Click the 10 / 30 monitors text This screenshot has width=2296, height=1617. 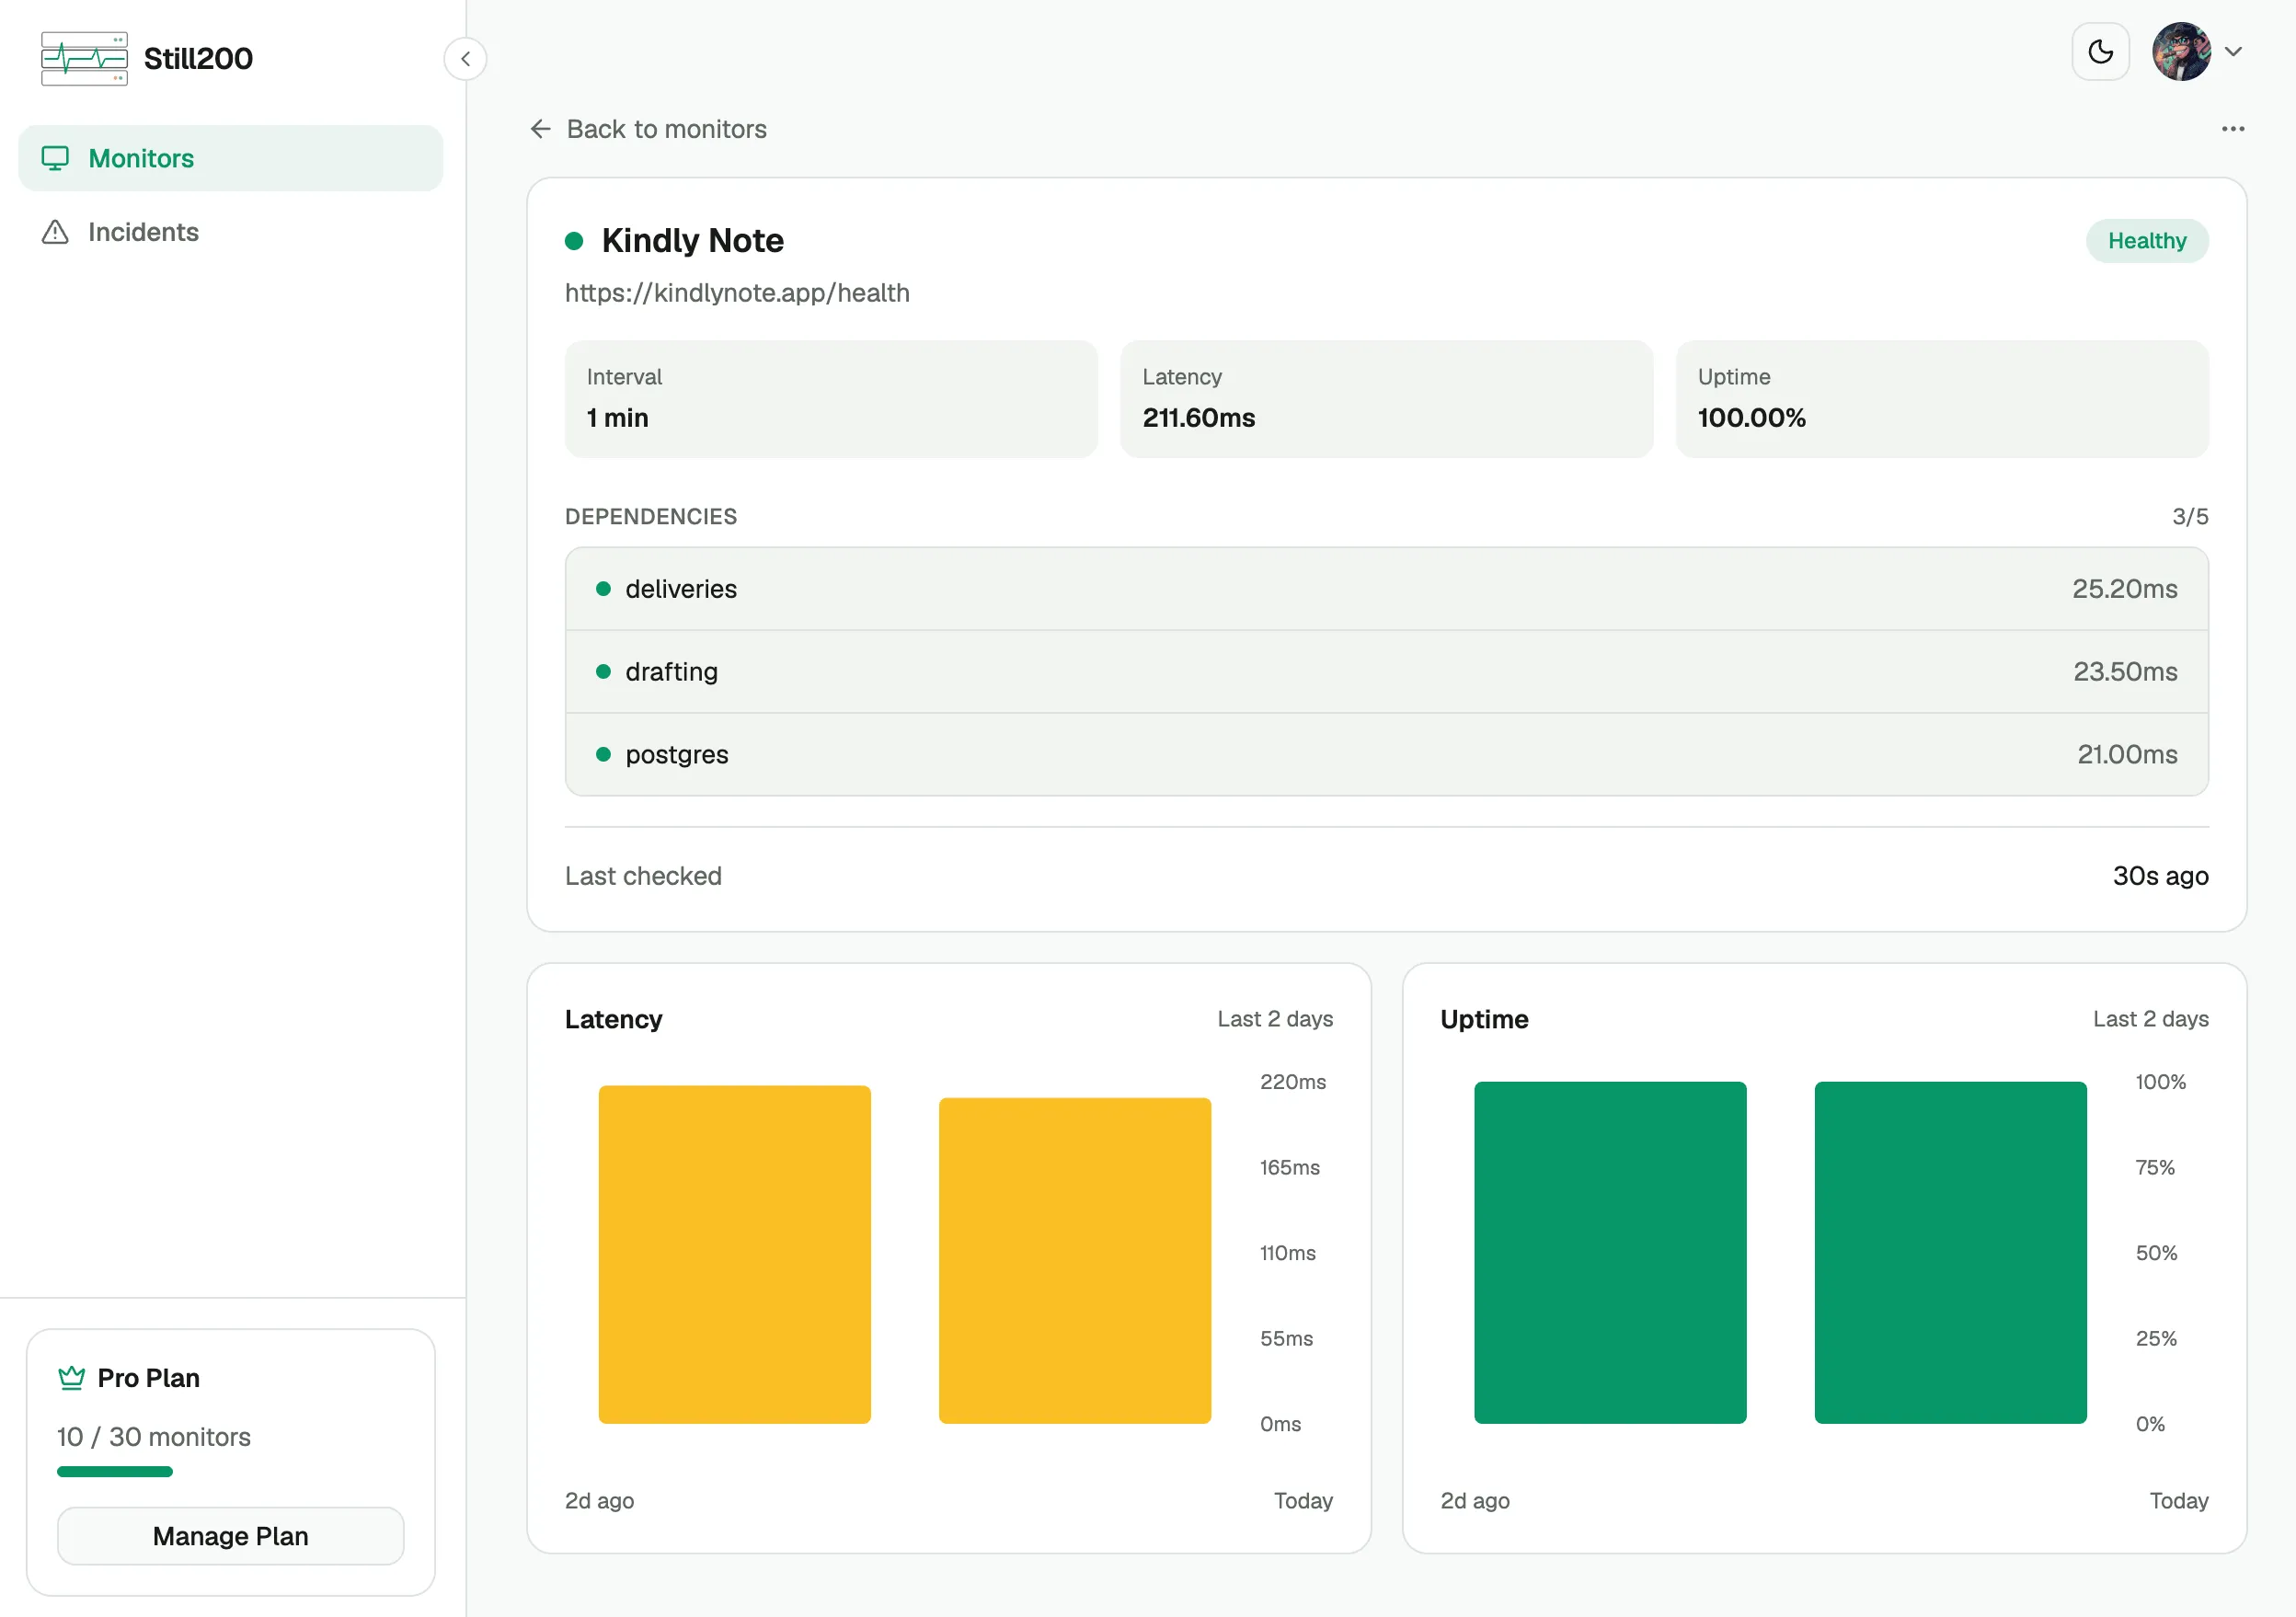coord(154,1437)
